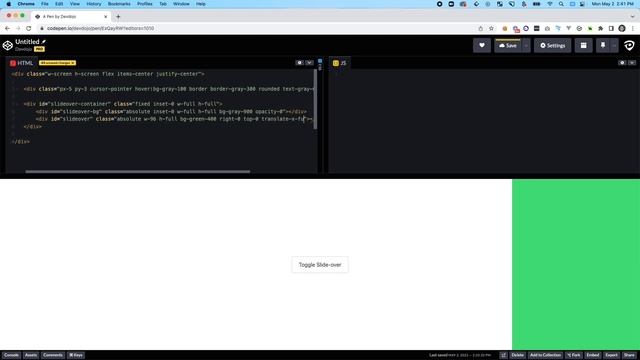Open Chrome profile avatar
This screenshot has width=640, height=360.
point(622,28)
